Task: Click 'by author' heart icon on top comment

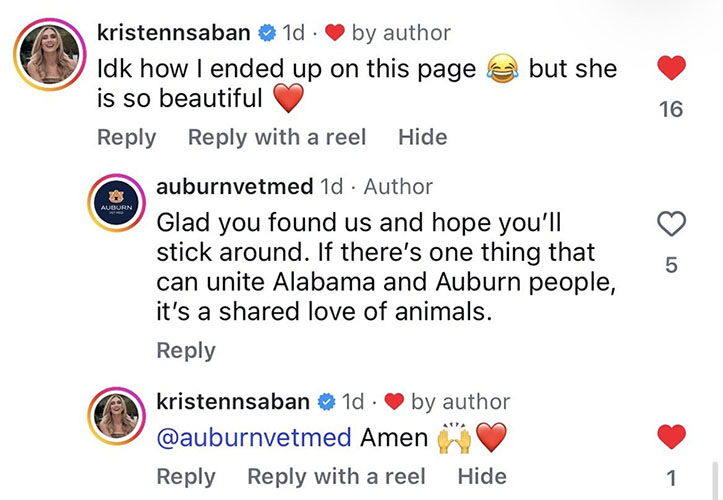Action: click(335, 33)
